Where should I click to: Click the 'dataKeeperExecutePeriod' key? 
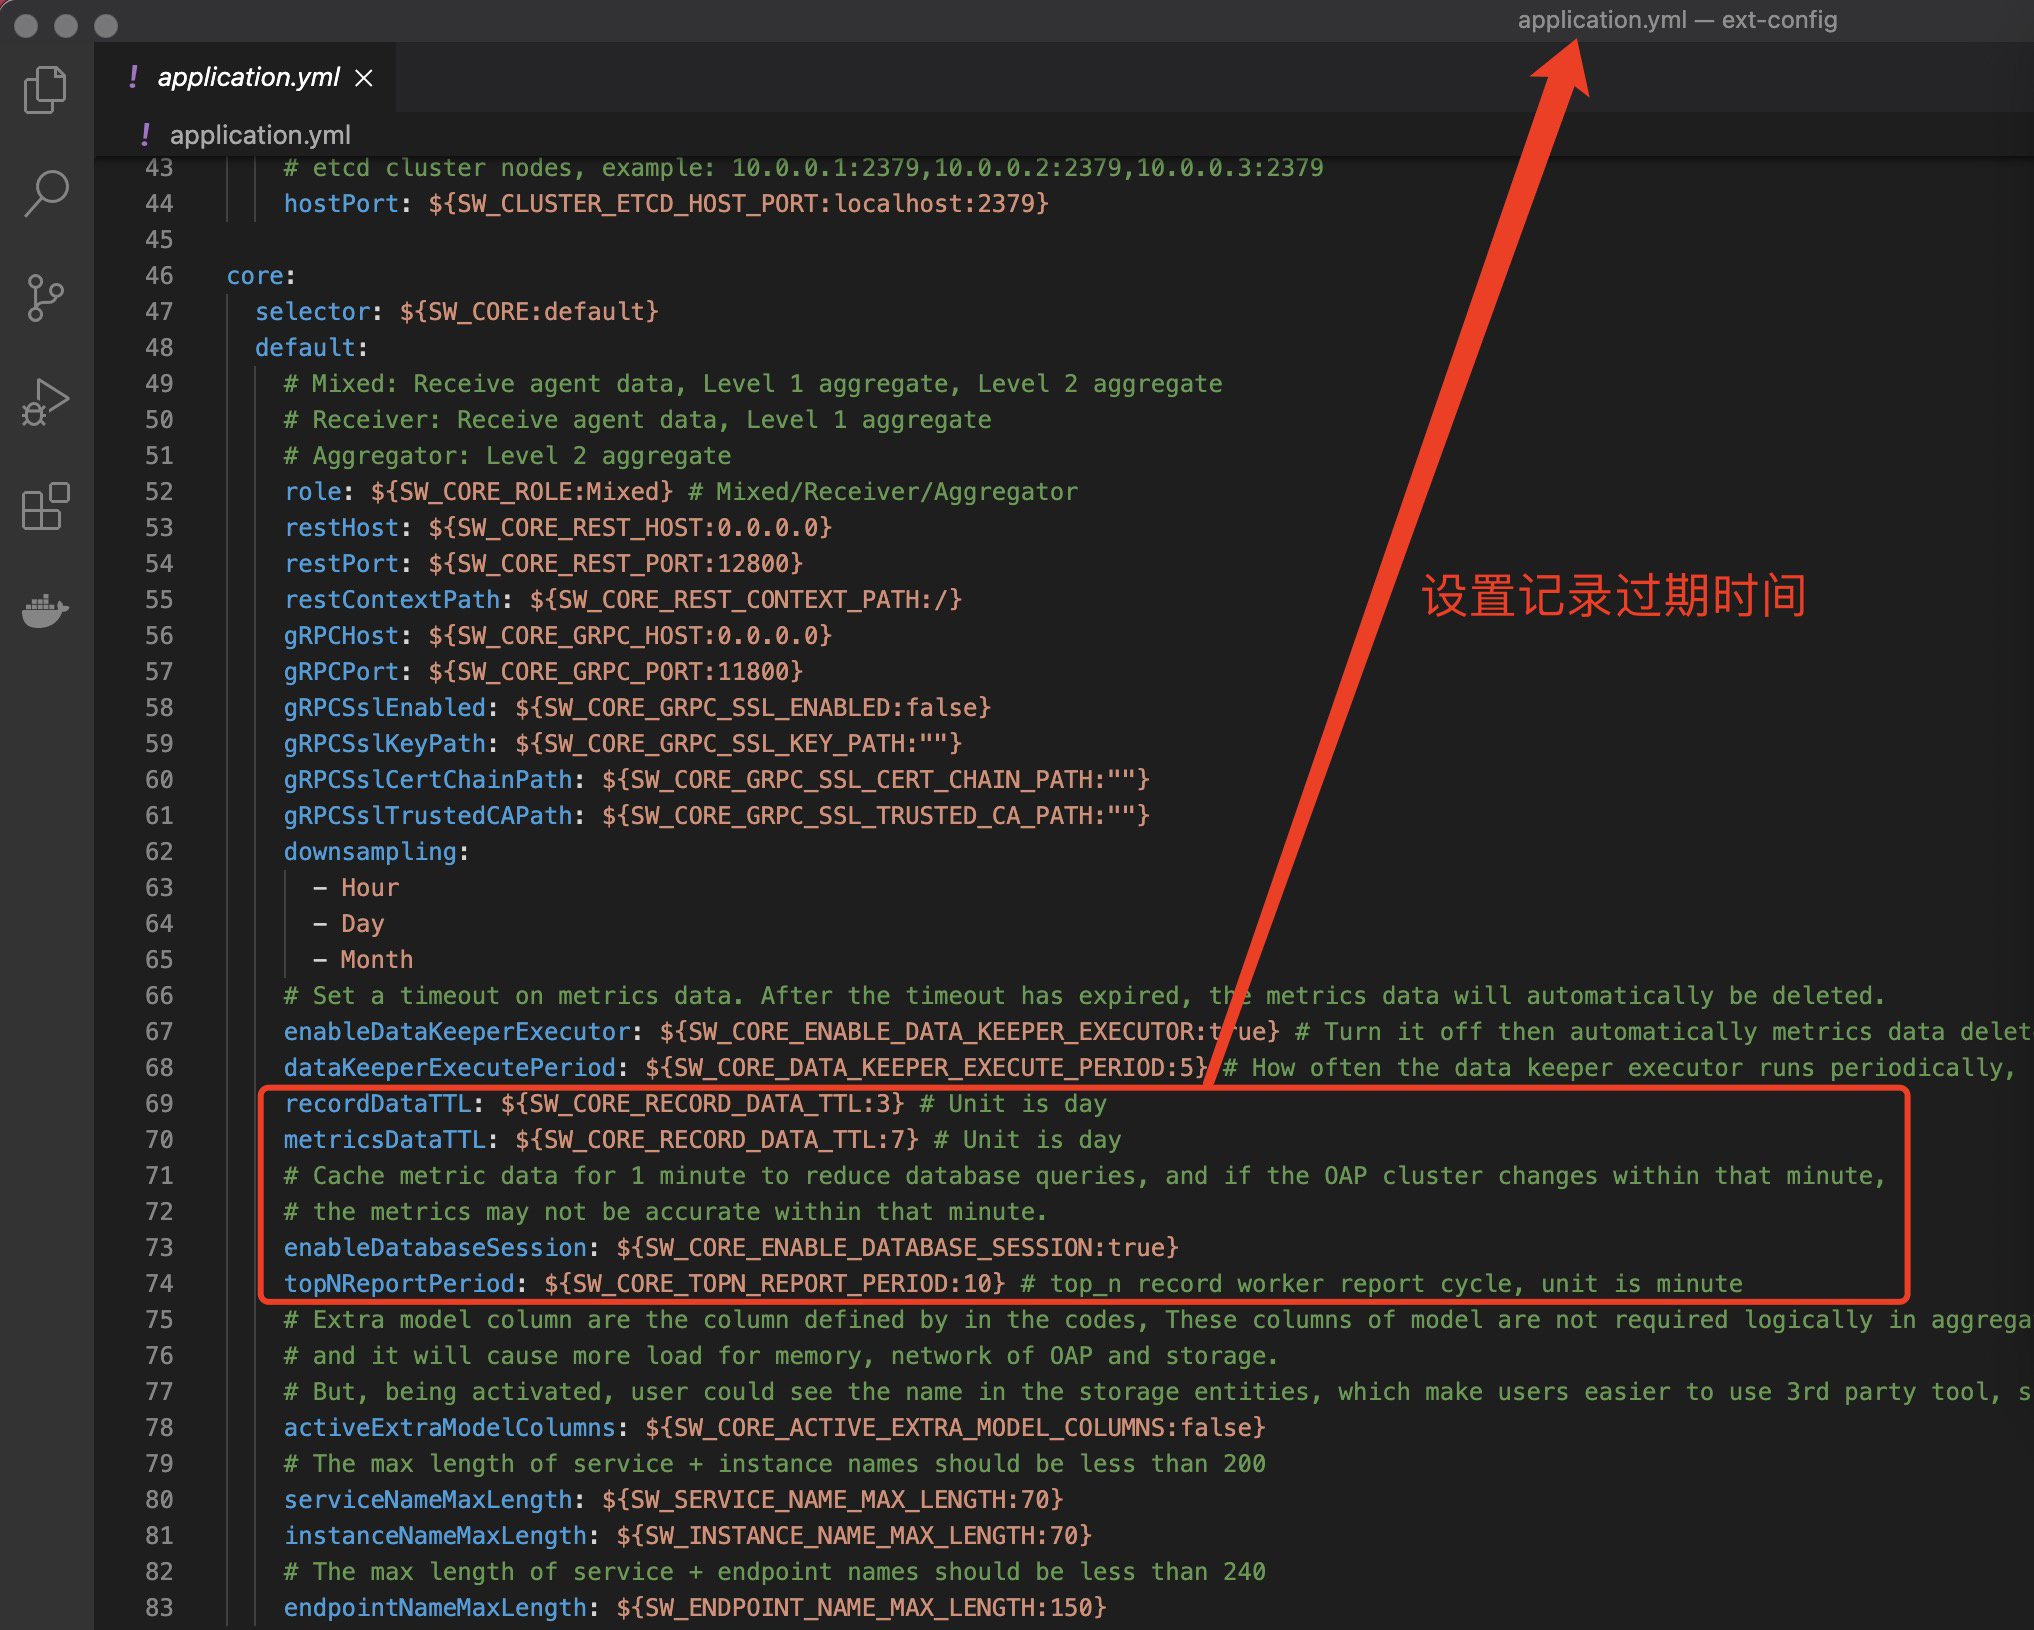point(450,1067)
